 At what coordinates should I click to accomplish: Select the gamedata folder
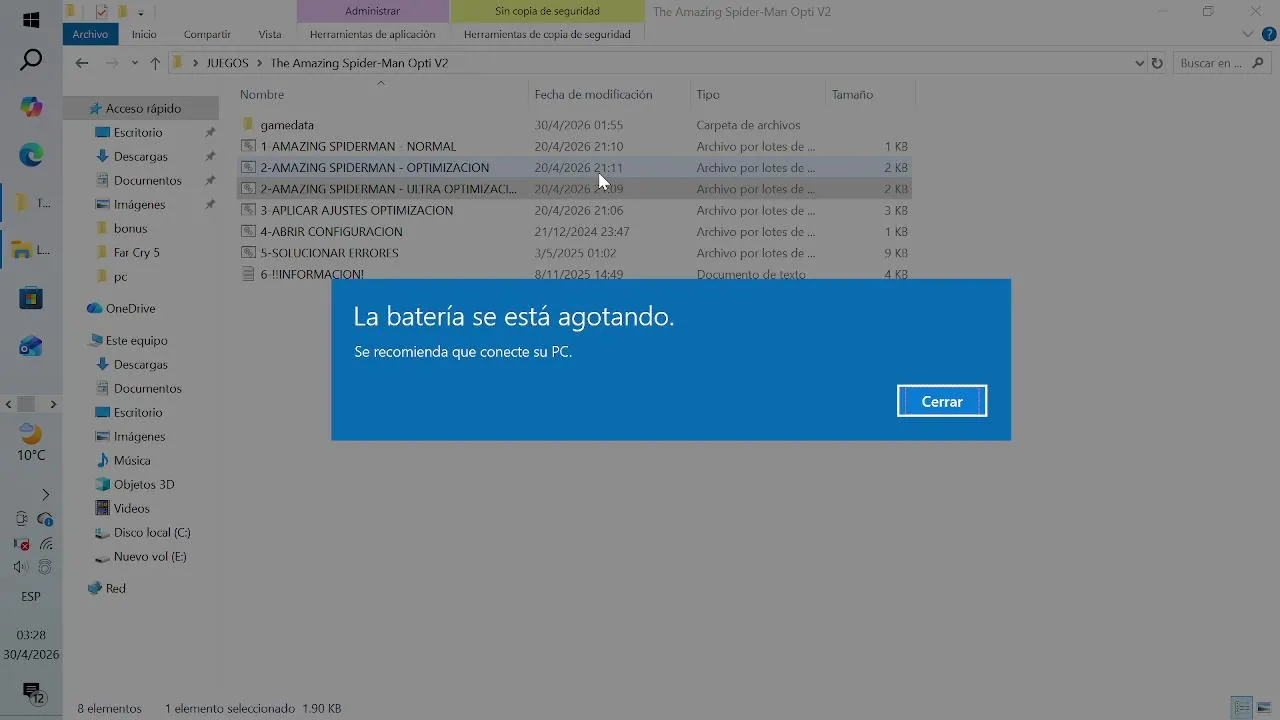pyautogui.click(x=287, y=125)
